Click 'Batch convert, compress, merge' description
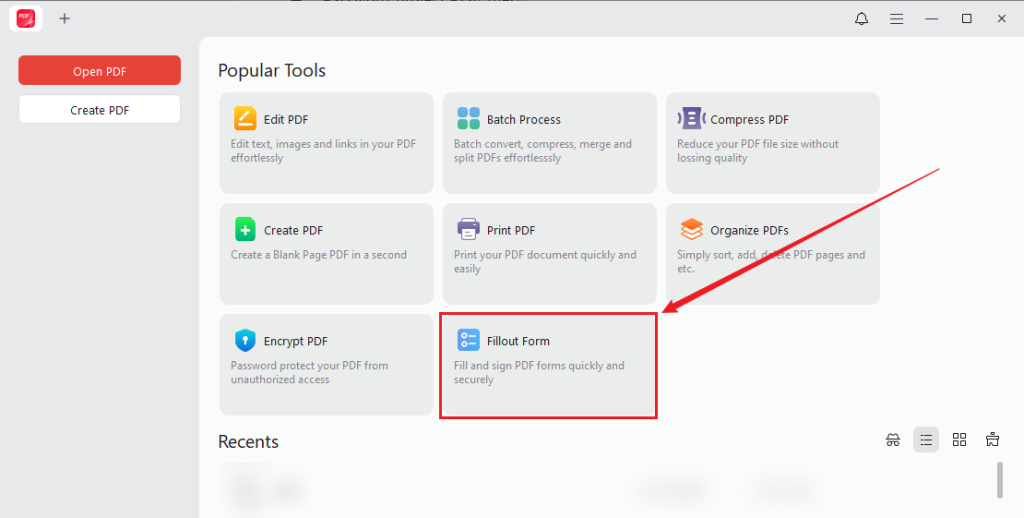The width and height of the screenshot is (1024, 518). 543,151
